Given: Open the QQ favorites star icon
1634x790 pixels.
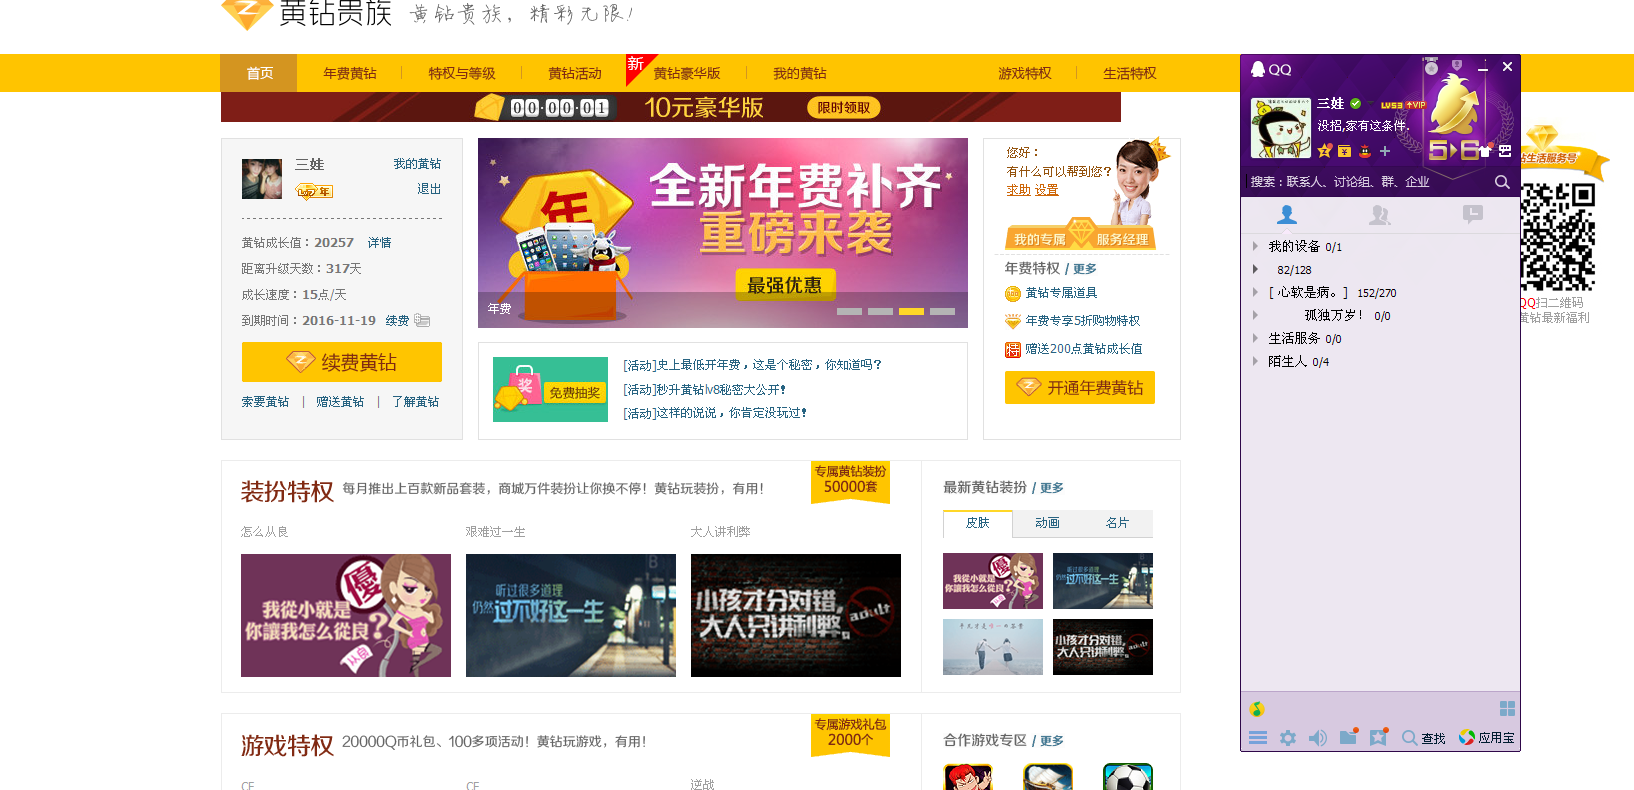Looking at the screenshot, I should coord(1379,737).
